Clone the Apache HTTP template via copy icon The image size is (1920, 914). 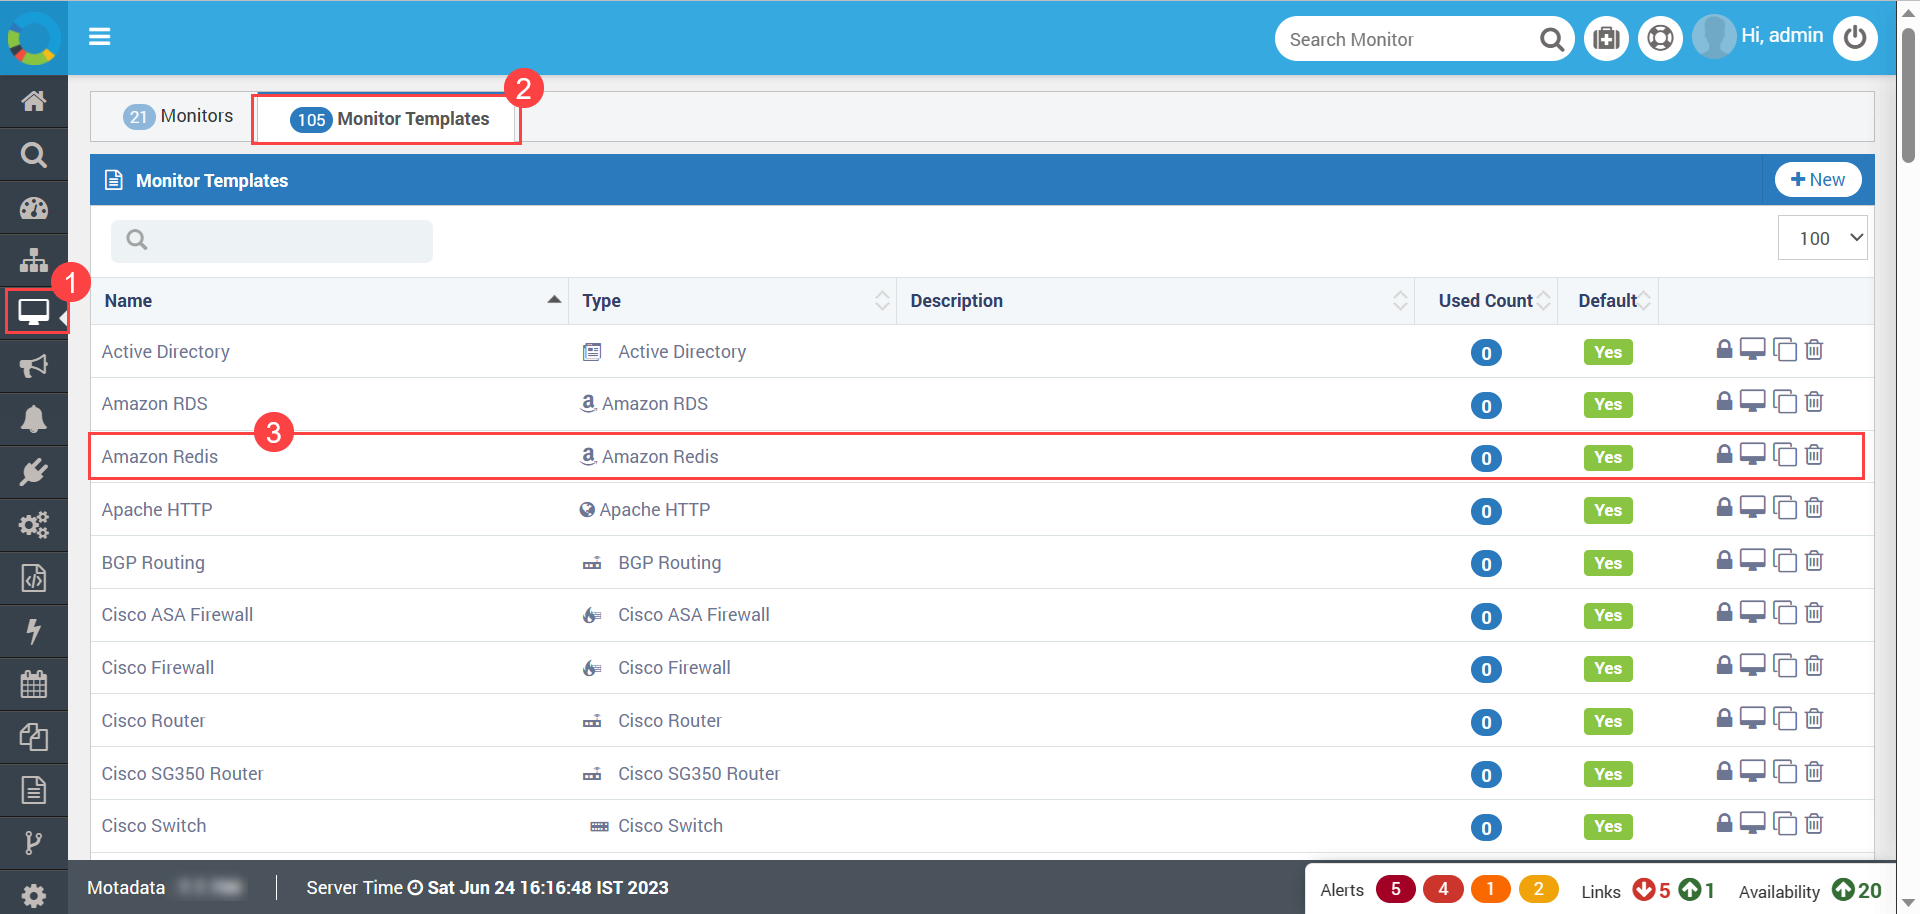[1785, 508]
